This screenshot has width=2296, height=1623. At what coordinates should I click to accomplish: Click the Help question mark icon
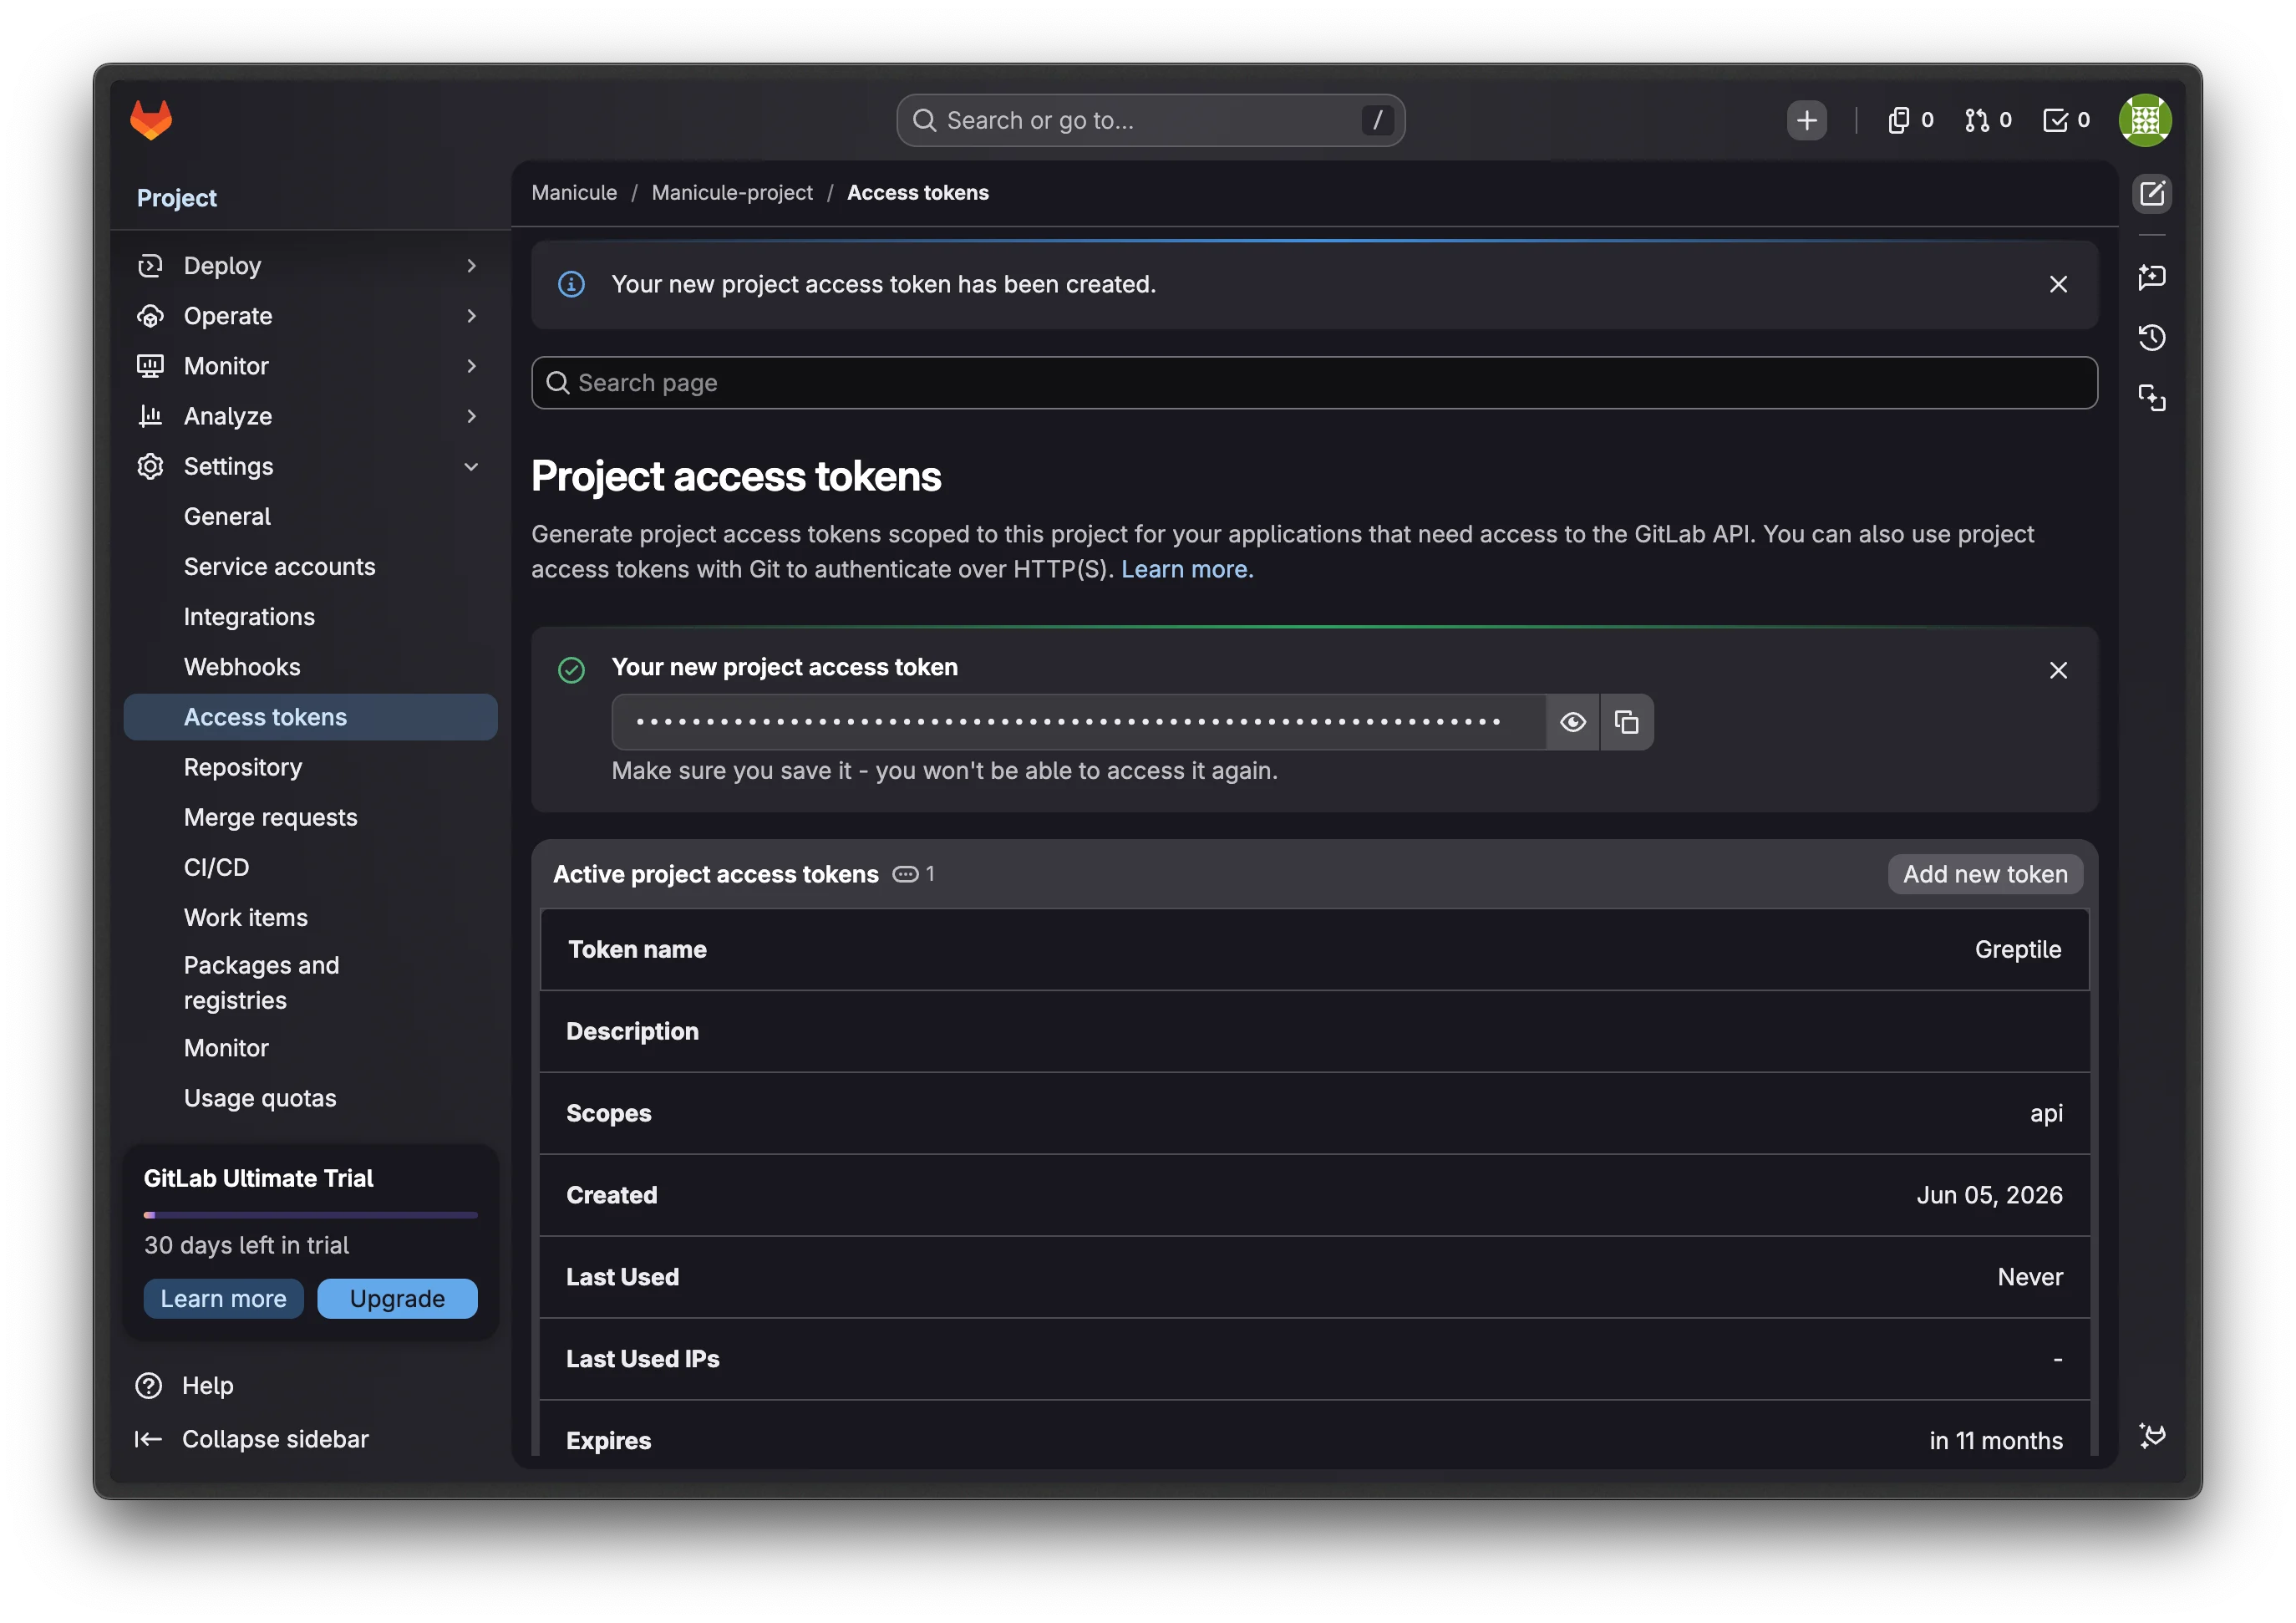pyautogui.click(x=148, y=1385)
